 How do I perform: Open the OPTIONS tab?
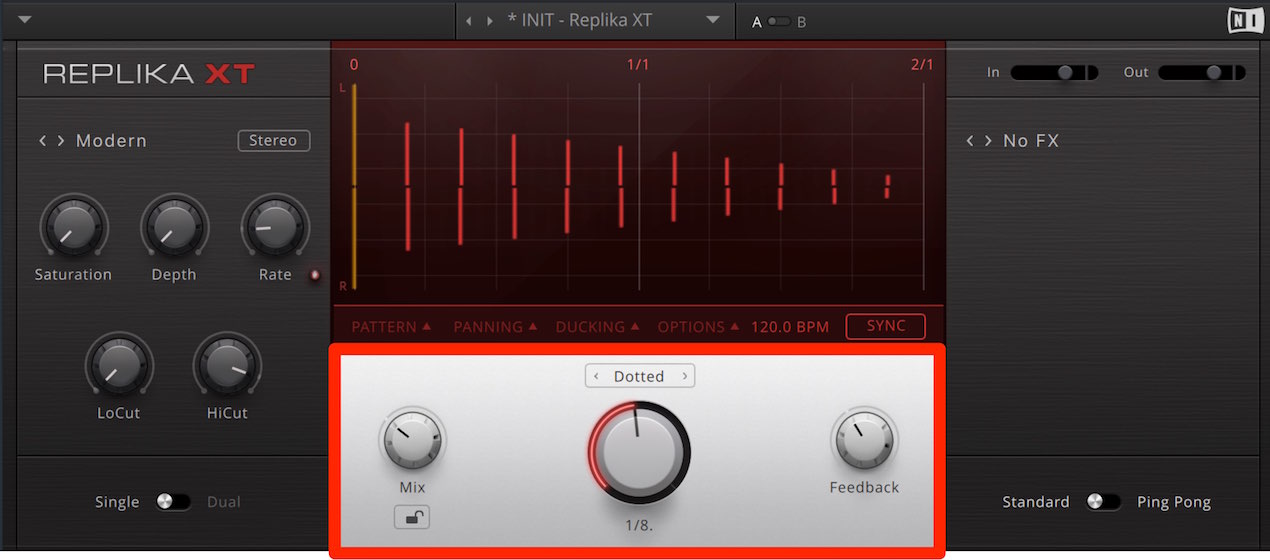[698, 327]
